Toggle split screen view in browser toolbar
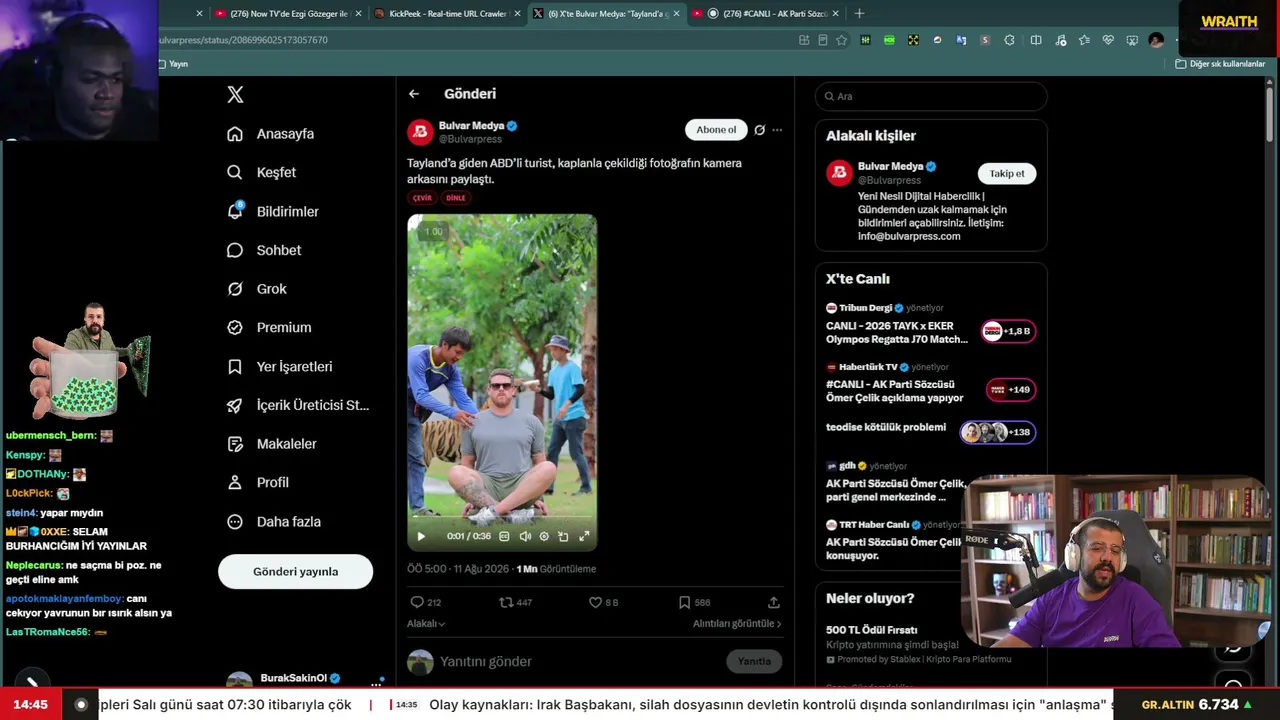 coord(1036,40)
